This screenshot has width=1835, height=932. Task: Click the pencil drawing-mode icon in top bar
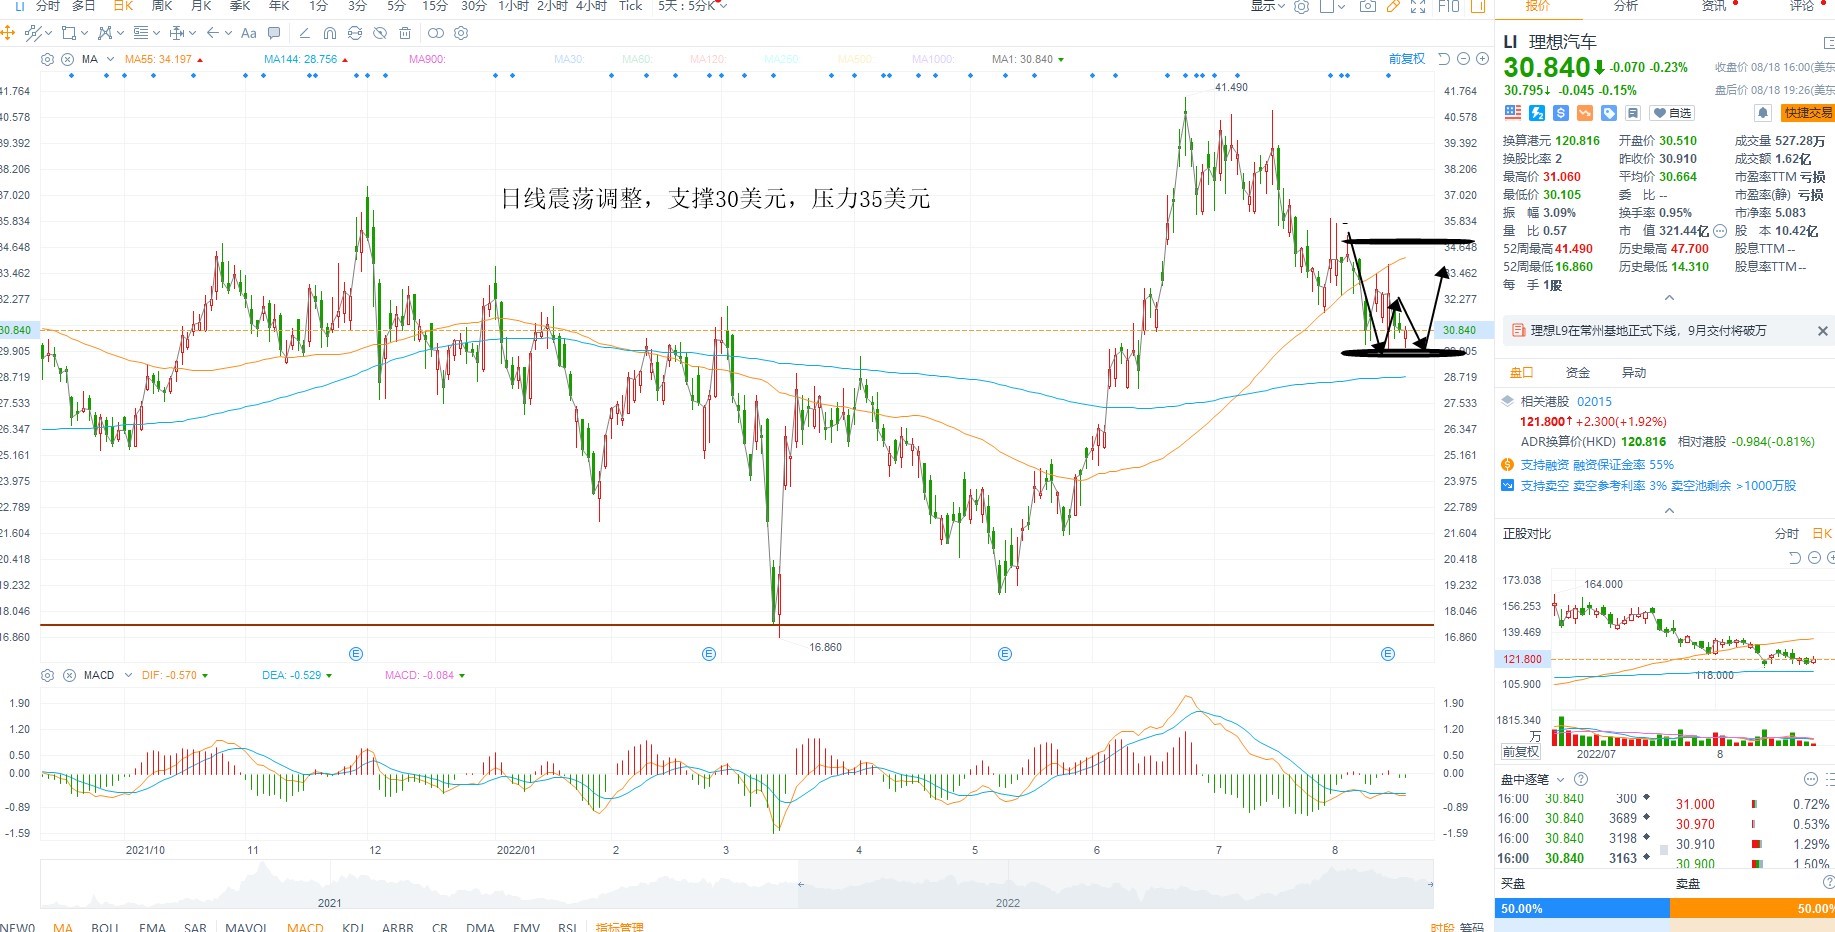[x=1392, y=6]
